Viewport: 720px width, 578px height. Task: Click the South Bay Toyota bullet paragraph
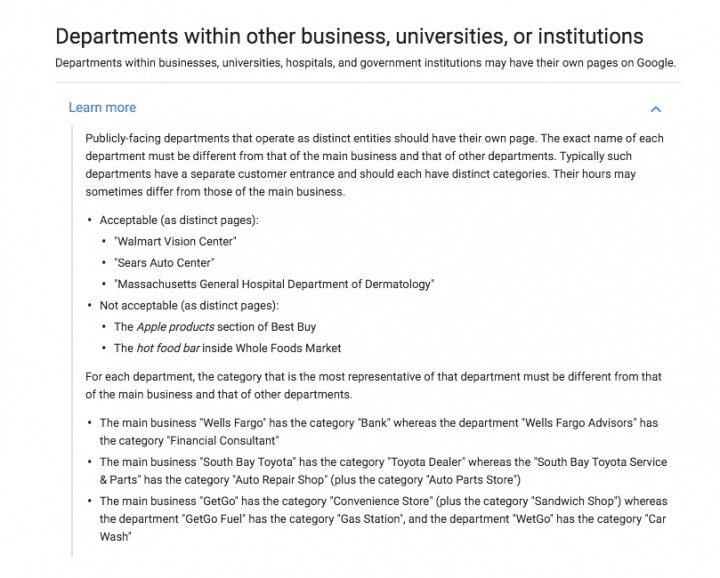point(383,471)
